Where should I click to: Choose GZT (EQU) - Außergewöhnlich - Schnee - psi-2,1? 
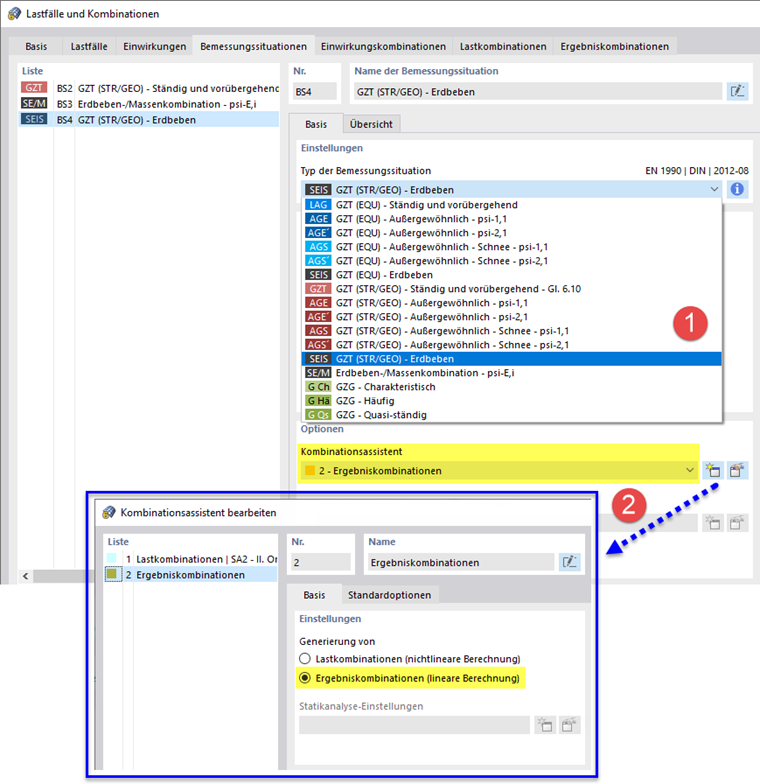512,260
